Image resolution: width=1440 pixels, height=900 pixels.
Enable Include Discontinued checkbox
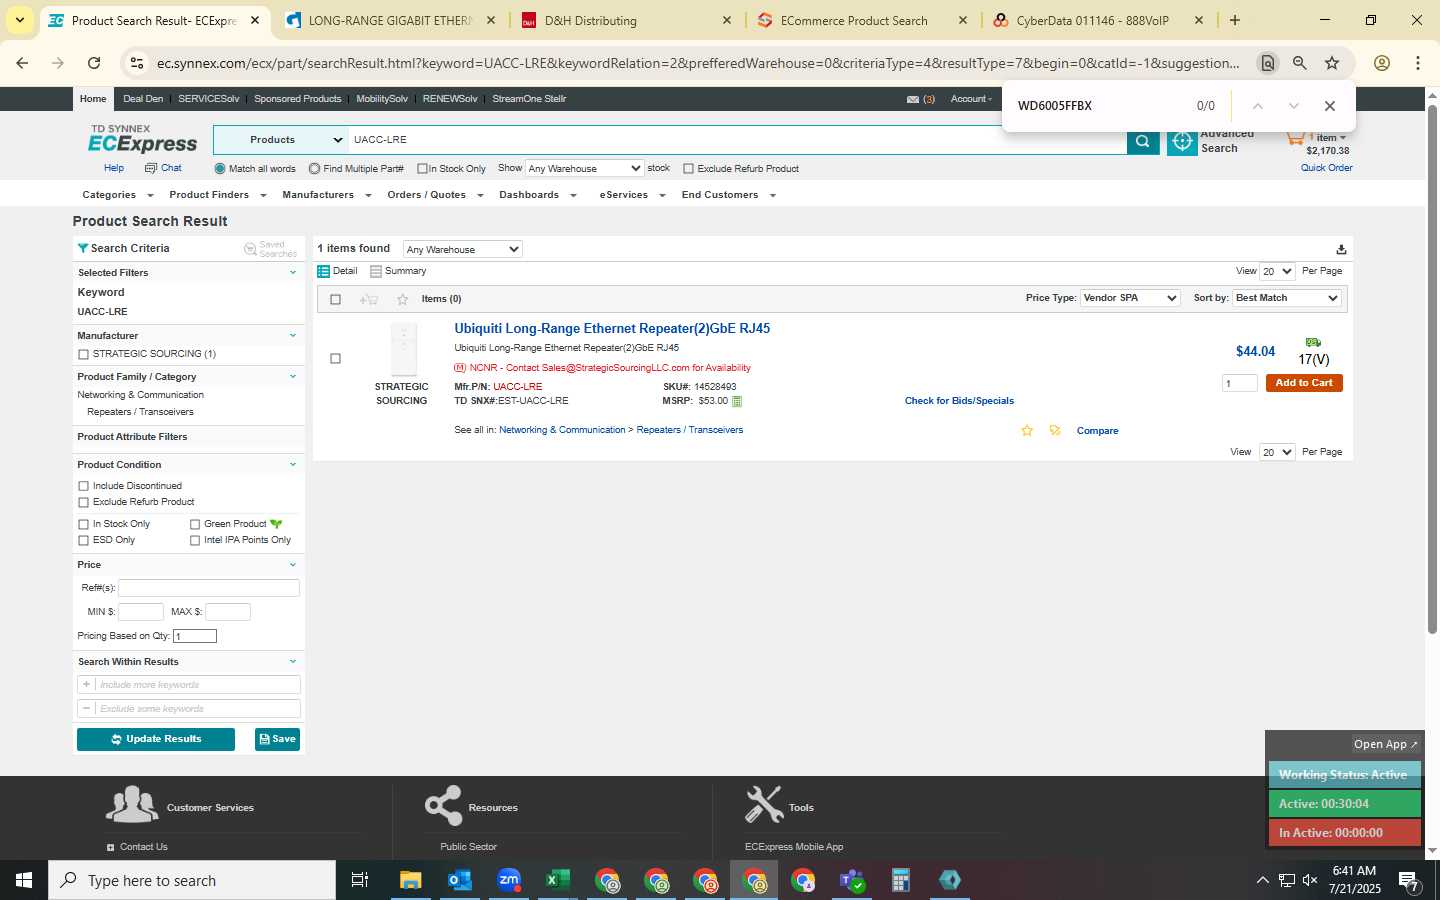pyautogui.click(x=83, y=486)
